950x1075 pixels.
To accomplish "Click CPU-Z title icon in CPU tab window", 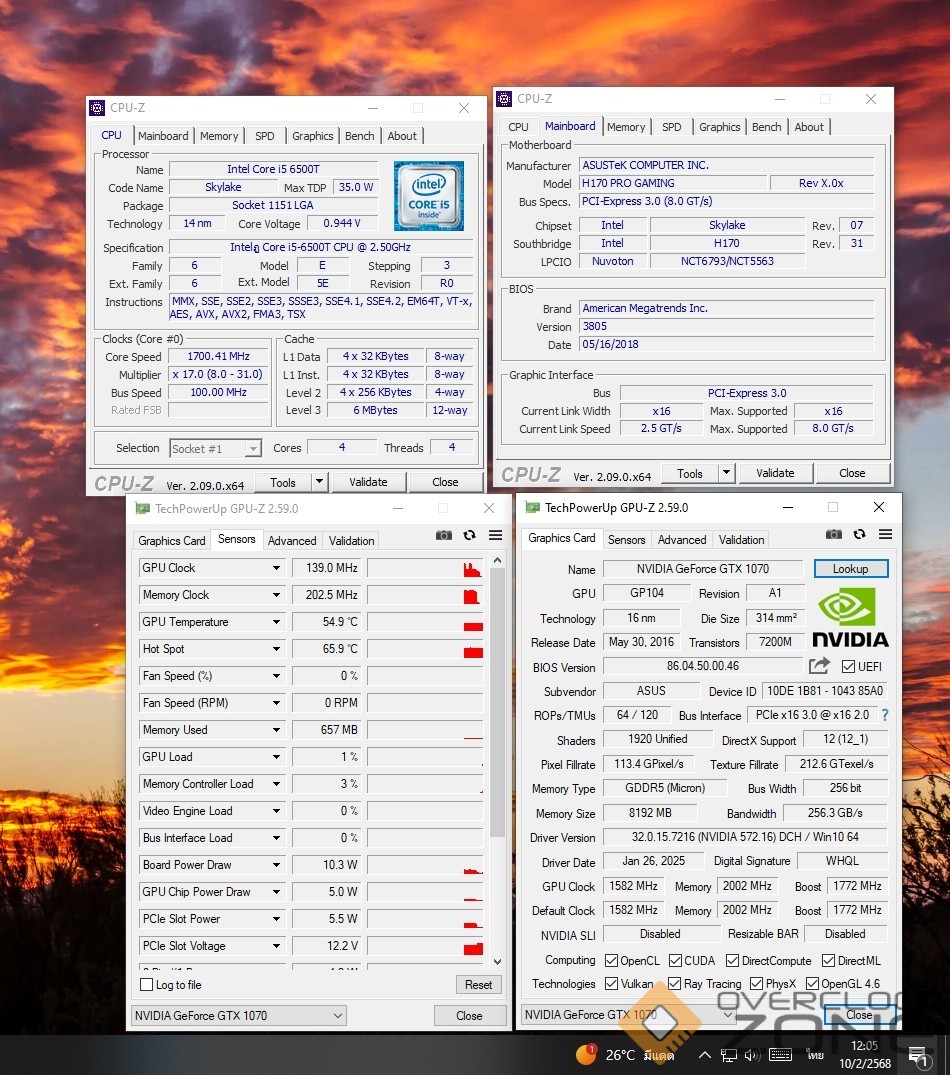I will tap(97, 108).
